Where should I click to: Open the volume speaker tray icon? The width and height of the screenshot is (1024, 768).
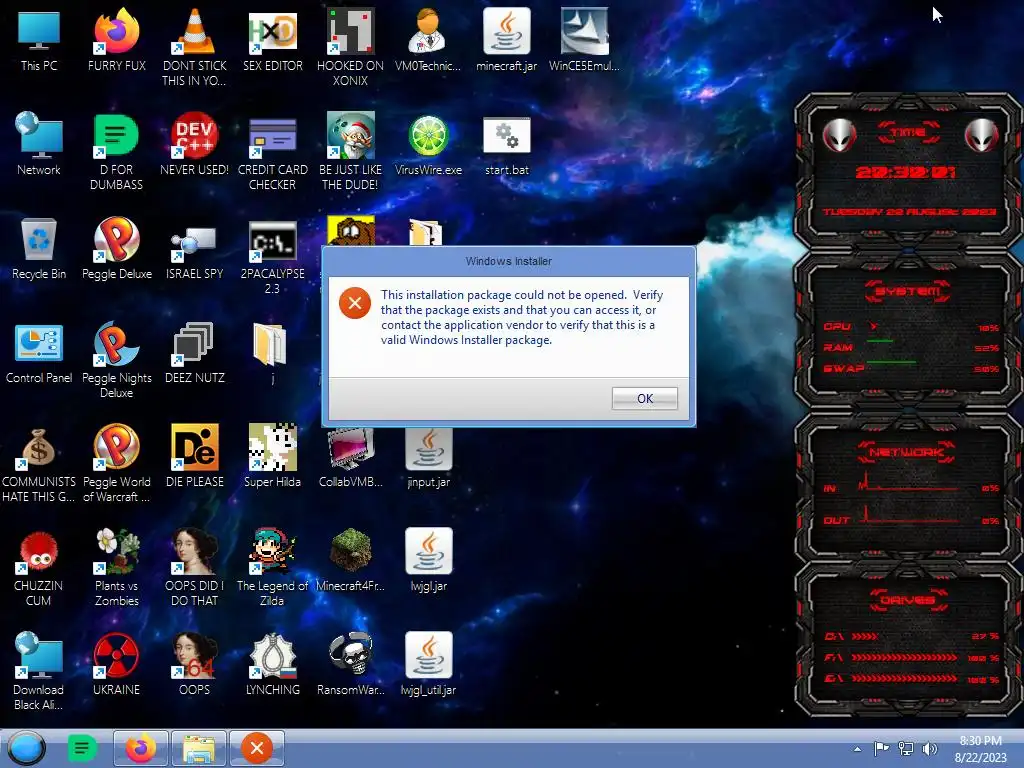929,748
